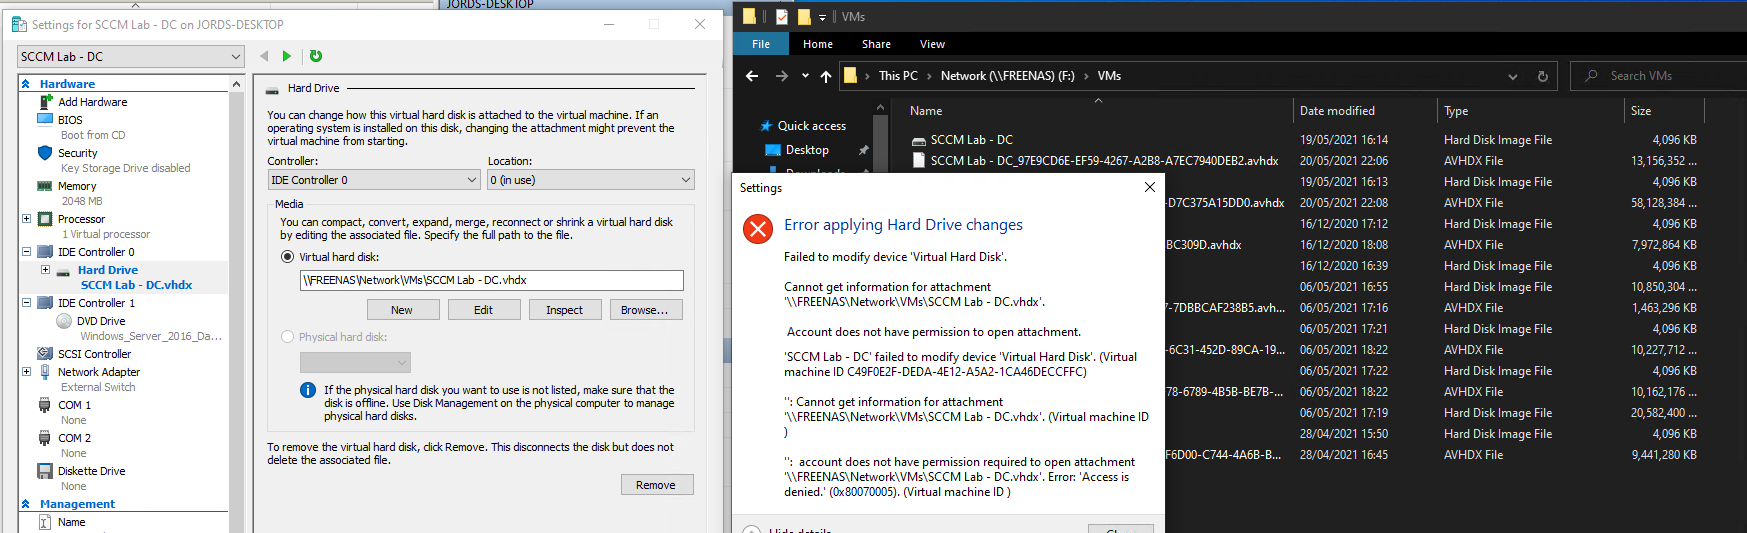Viewport: 1747px width, 533px height.
Task: Select the Diskette Drive icon
Action: pyautogui.click(x=45, y=471)
